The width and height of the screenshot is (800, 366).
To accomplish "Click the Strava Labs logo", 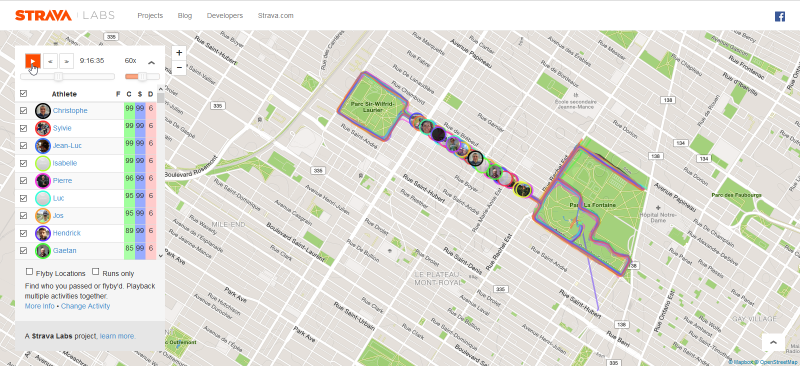I will 65,15.
